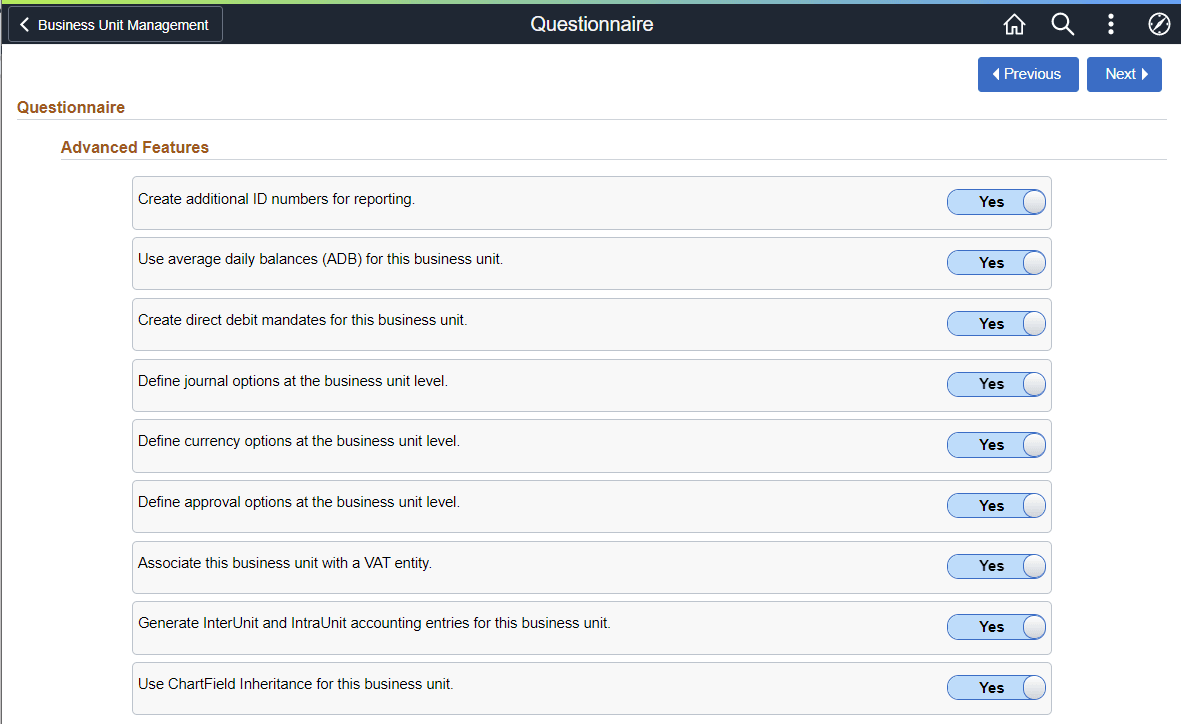The image size is (1181, 724).
Task: Disable ChartField Inheritance toggle
Action: 996,687
